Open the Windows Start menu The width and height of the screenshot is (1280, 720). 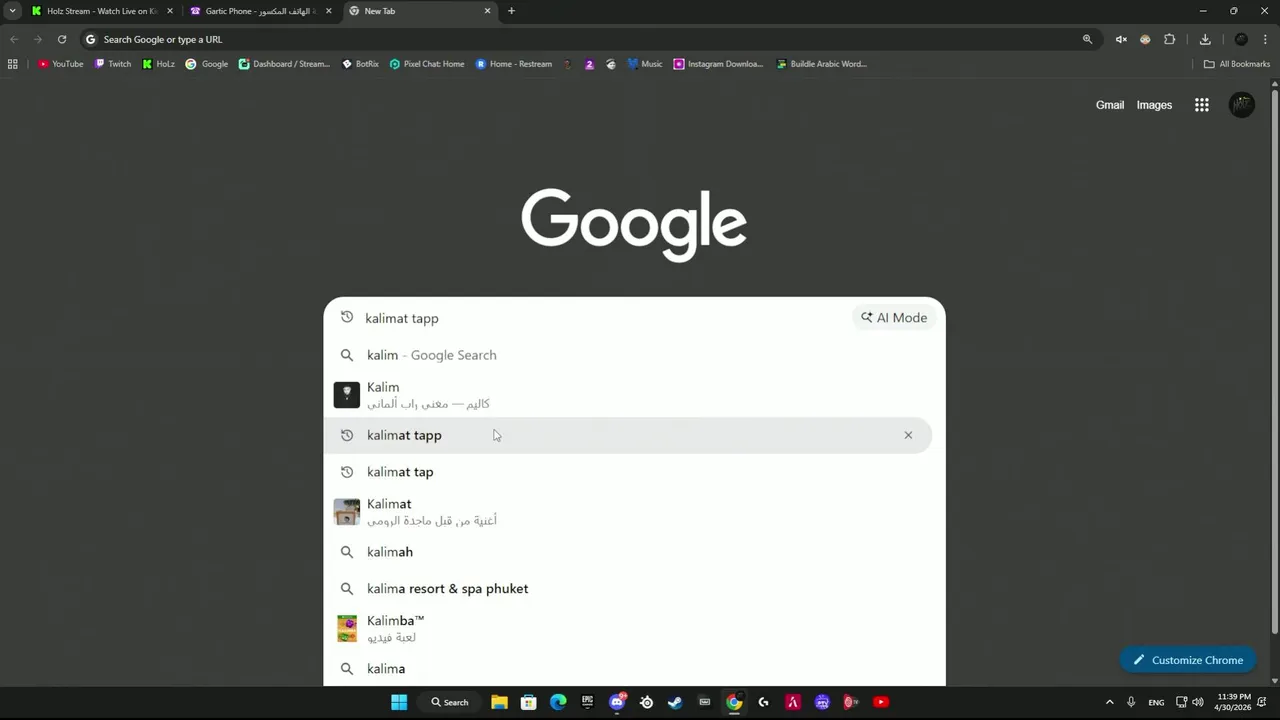399,702
